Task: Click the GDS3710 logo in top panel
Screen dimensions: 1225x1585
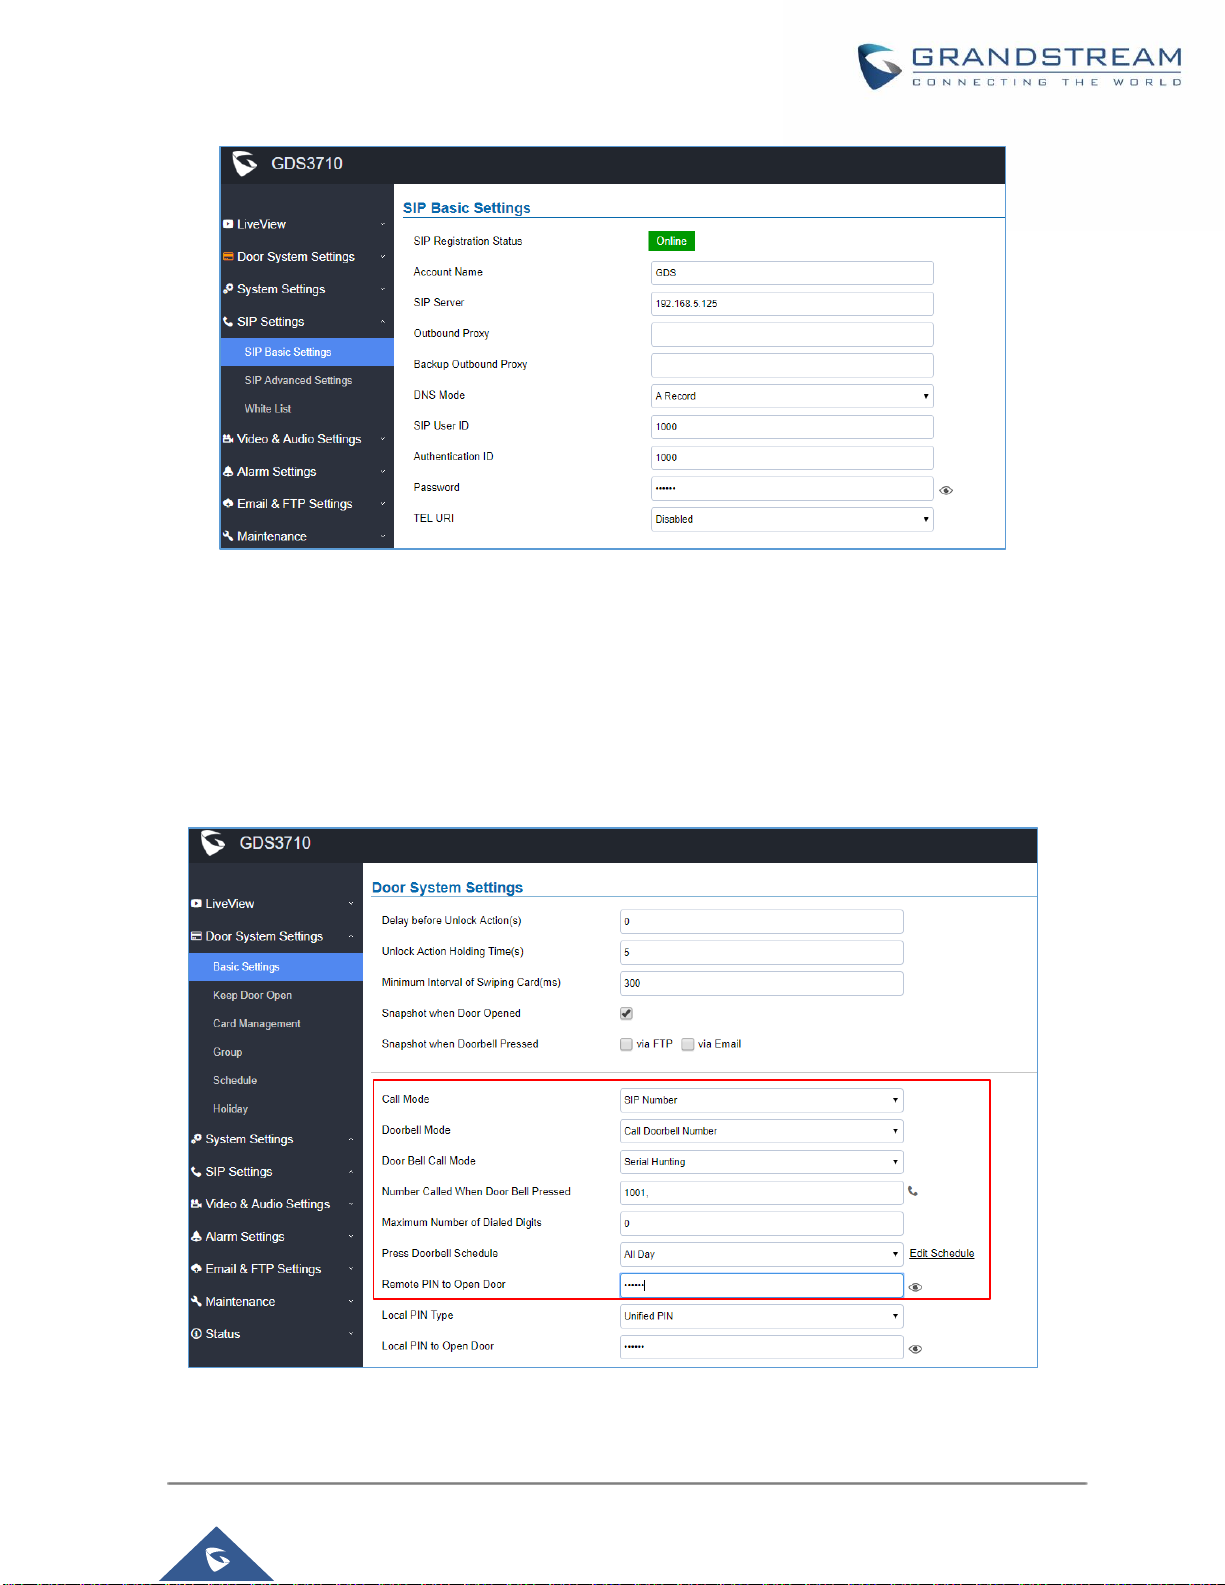Action: pos(245,163)
